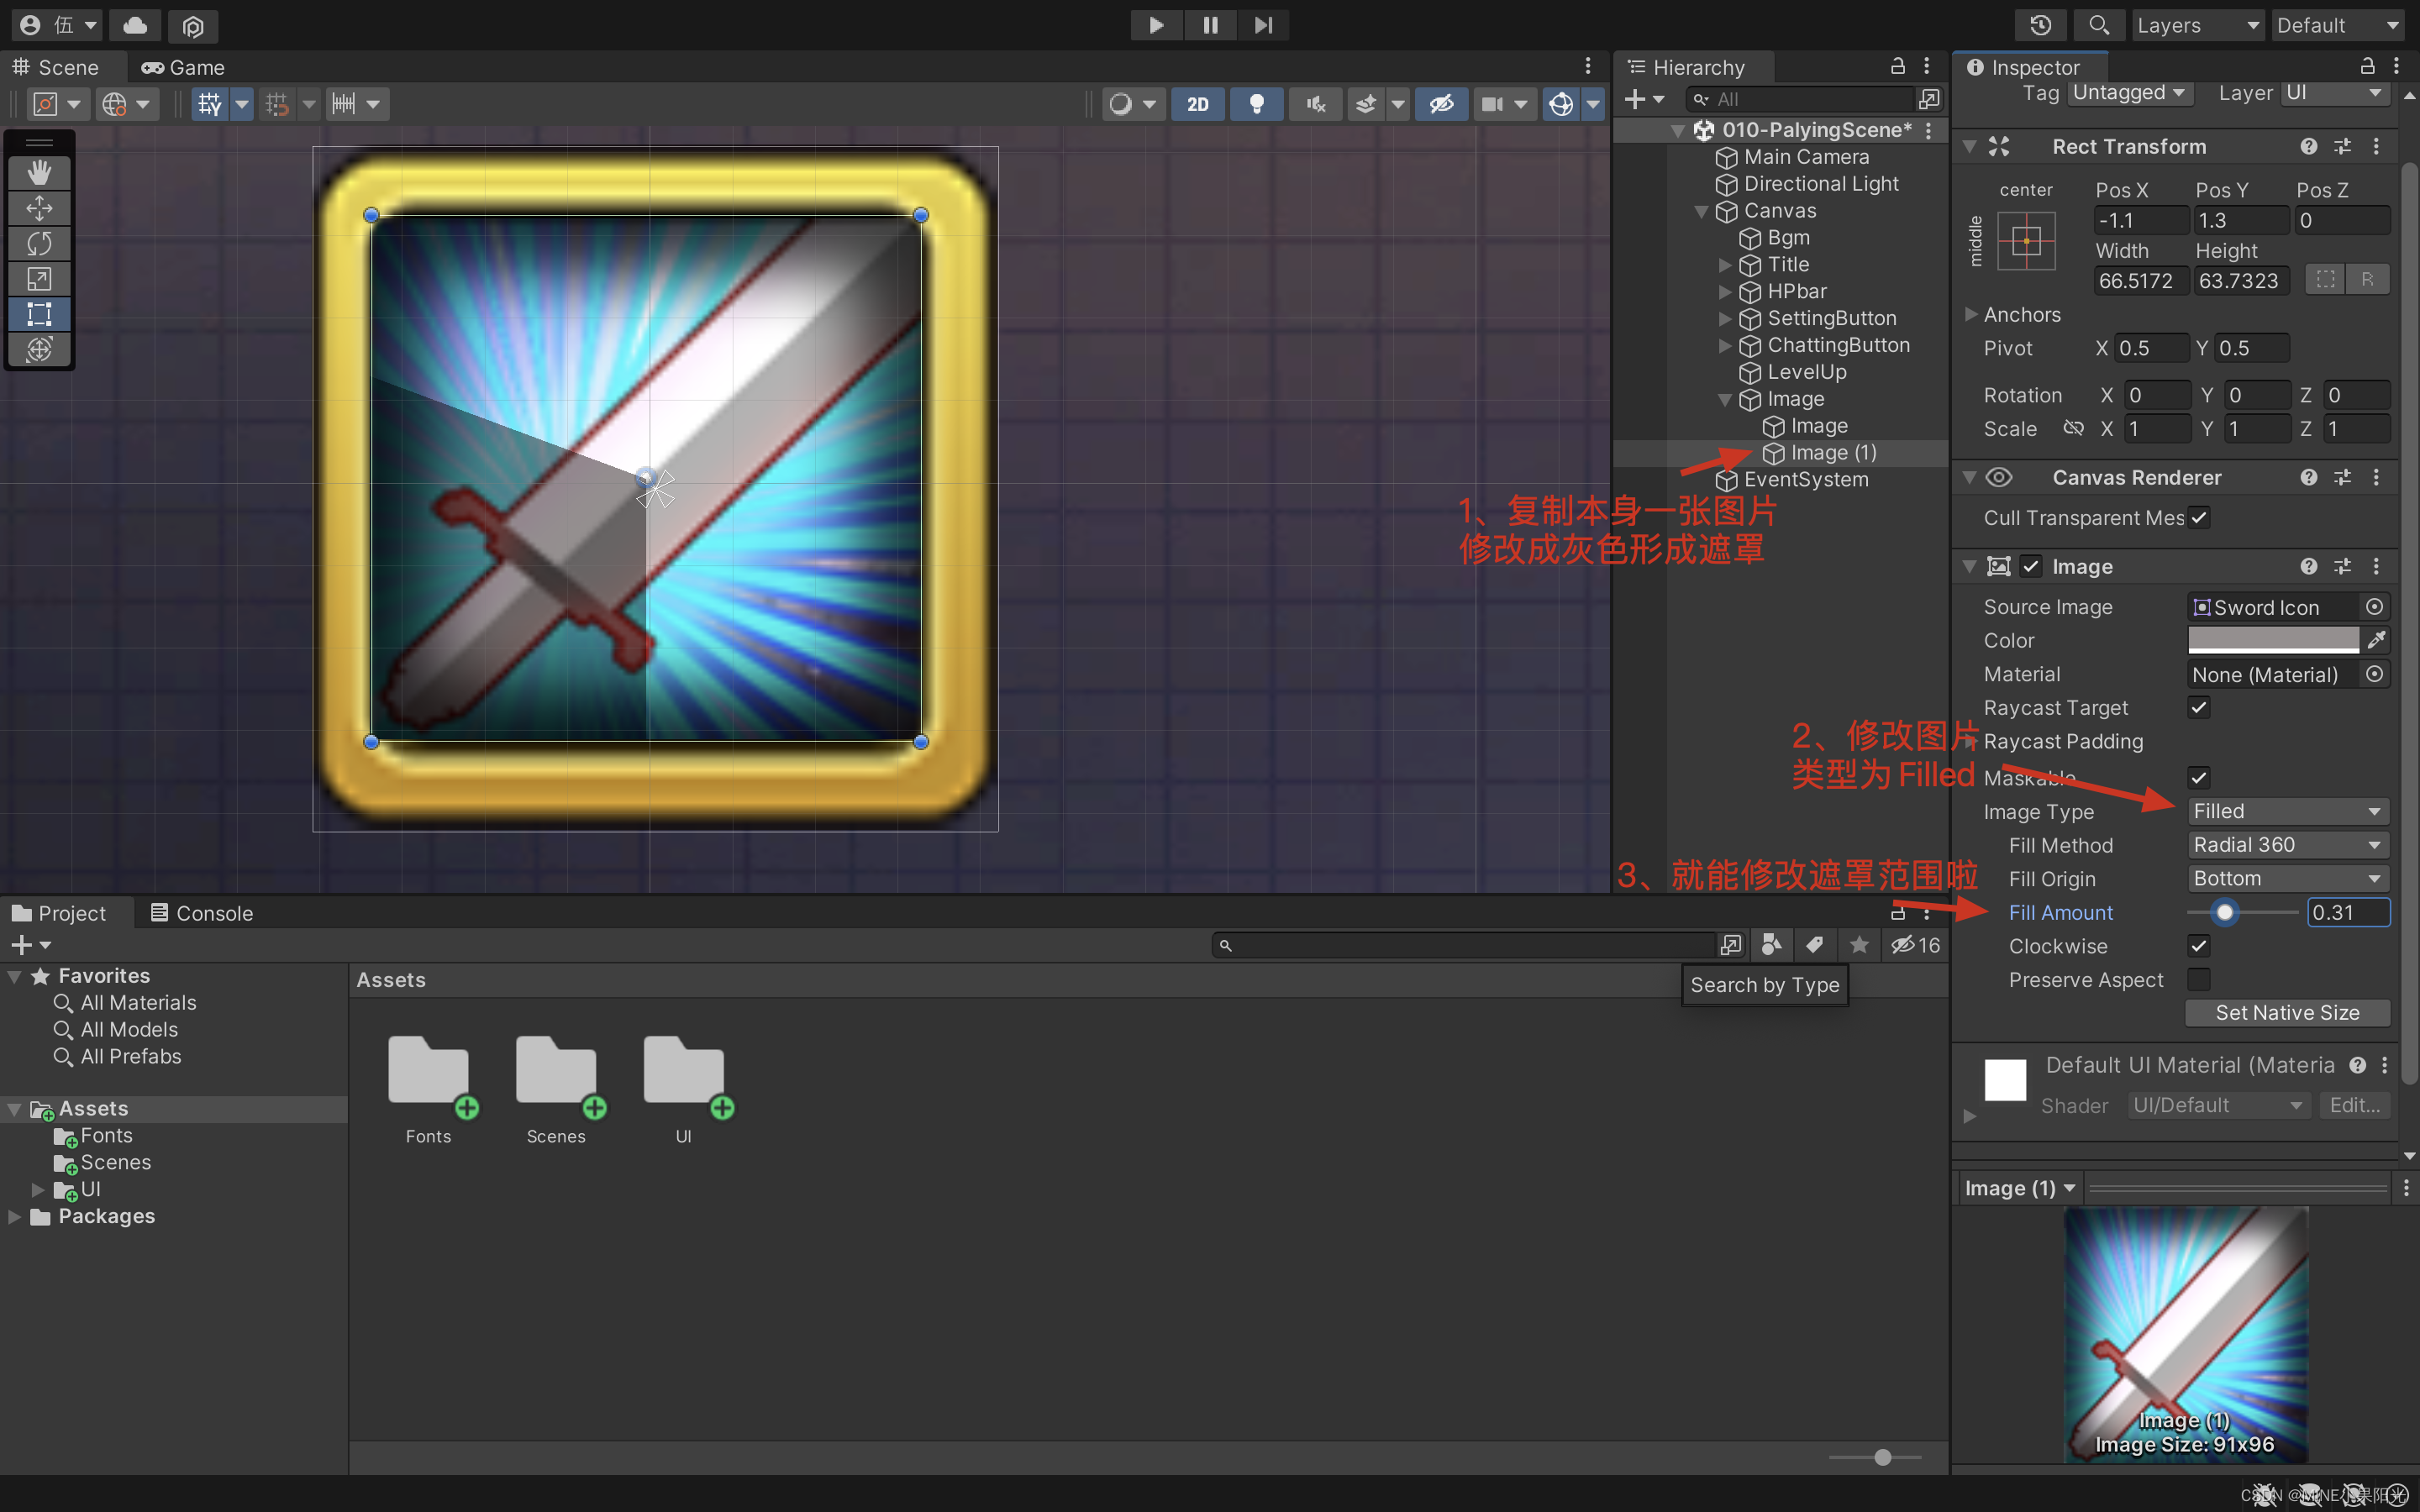2420x1512 pixels.
Task: Click the Gizmos toggle icon
Action: click(x=1561, y=104)
